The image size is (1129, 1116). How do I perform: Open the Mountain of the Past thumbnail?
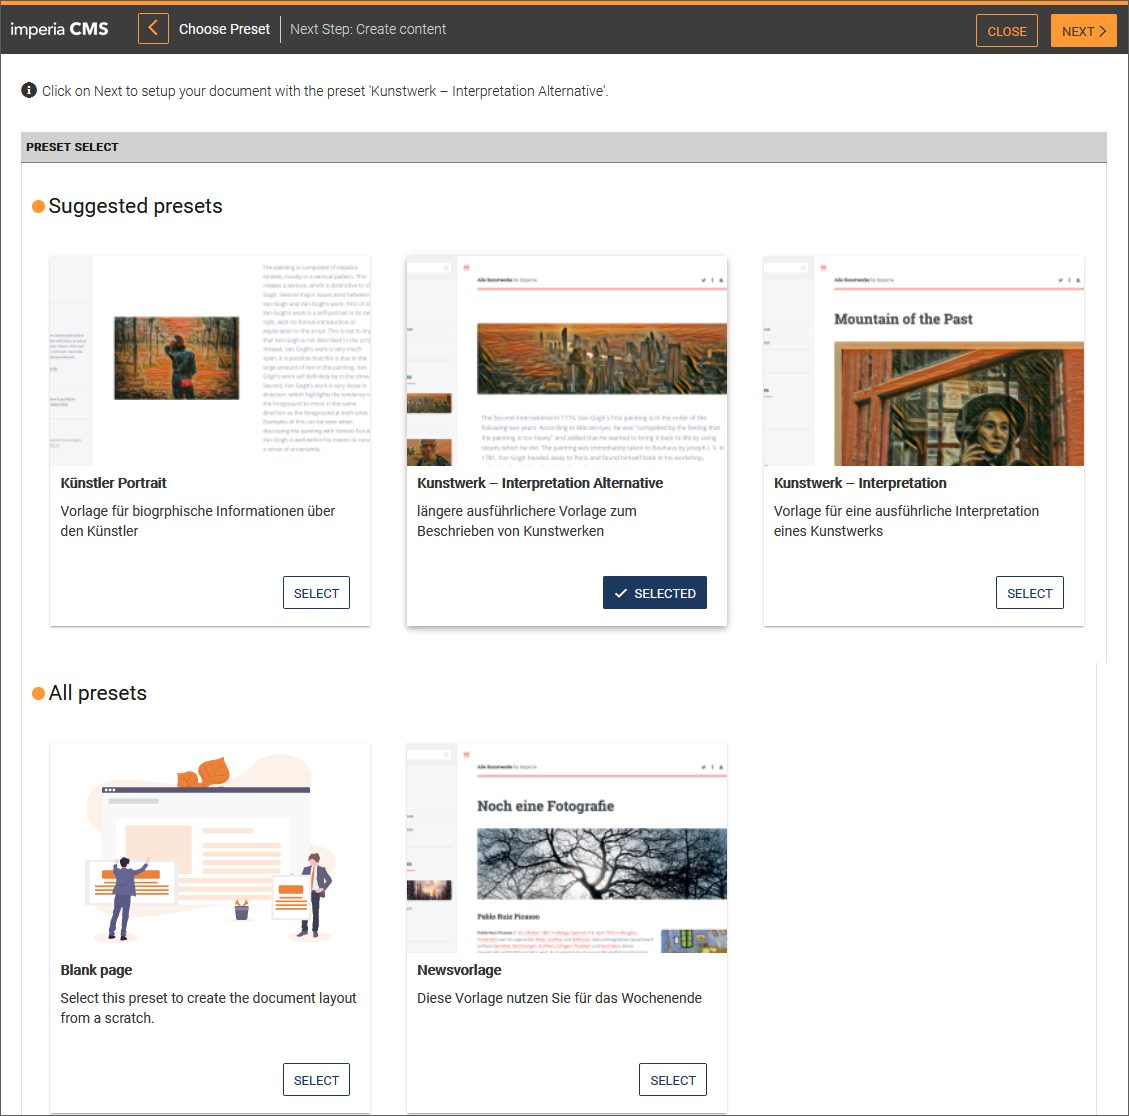click(924, 361)
